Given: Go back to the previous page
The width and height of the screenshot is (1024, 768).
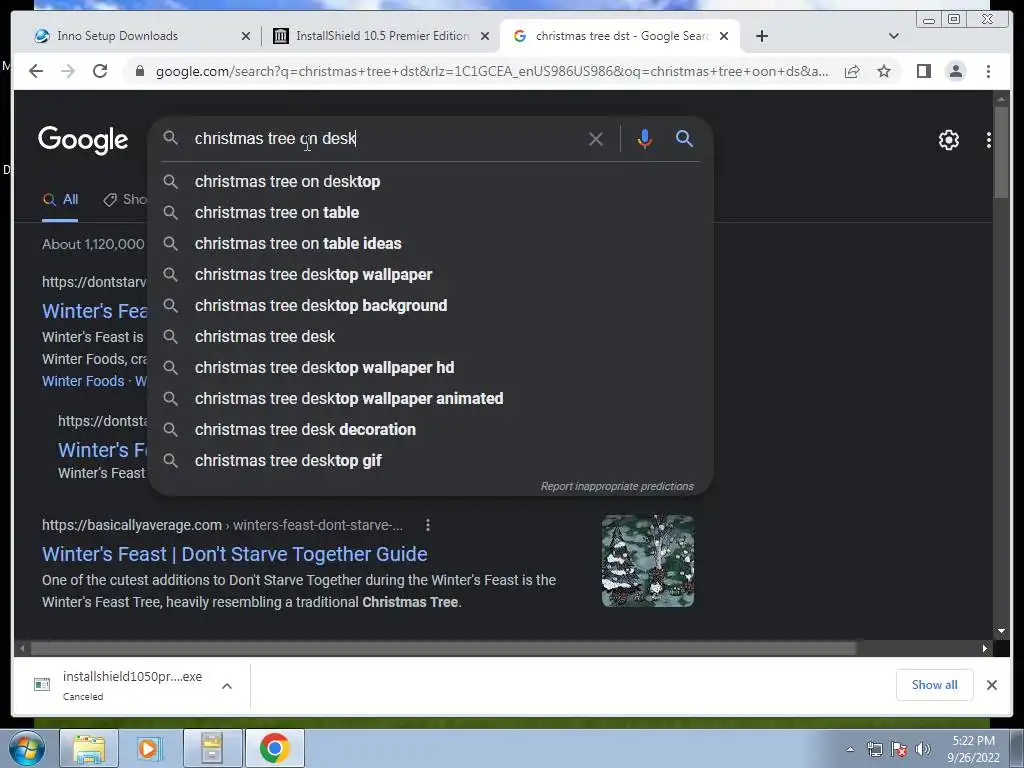Looking at the screenshot, I should [x=36, y=71].
